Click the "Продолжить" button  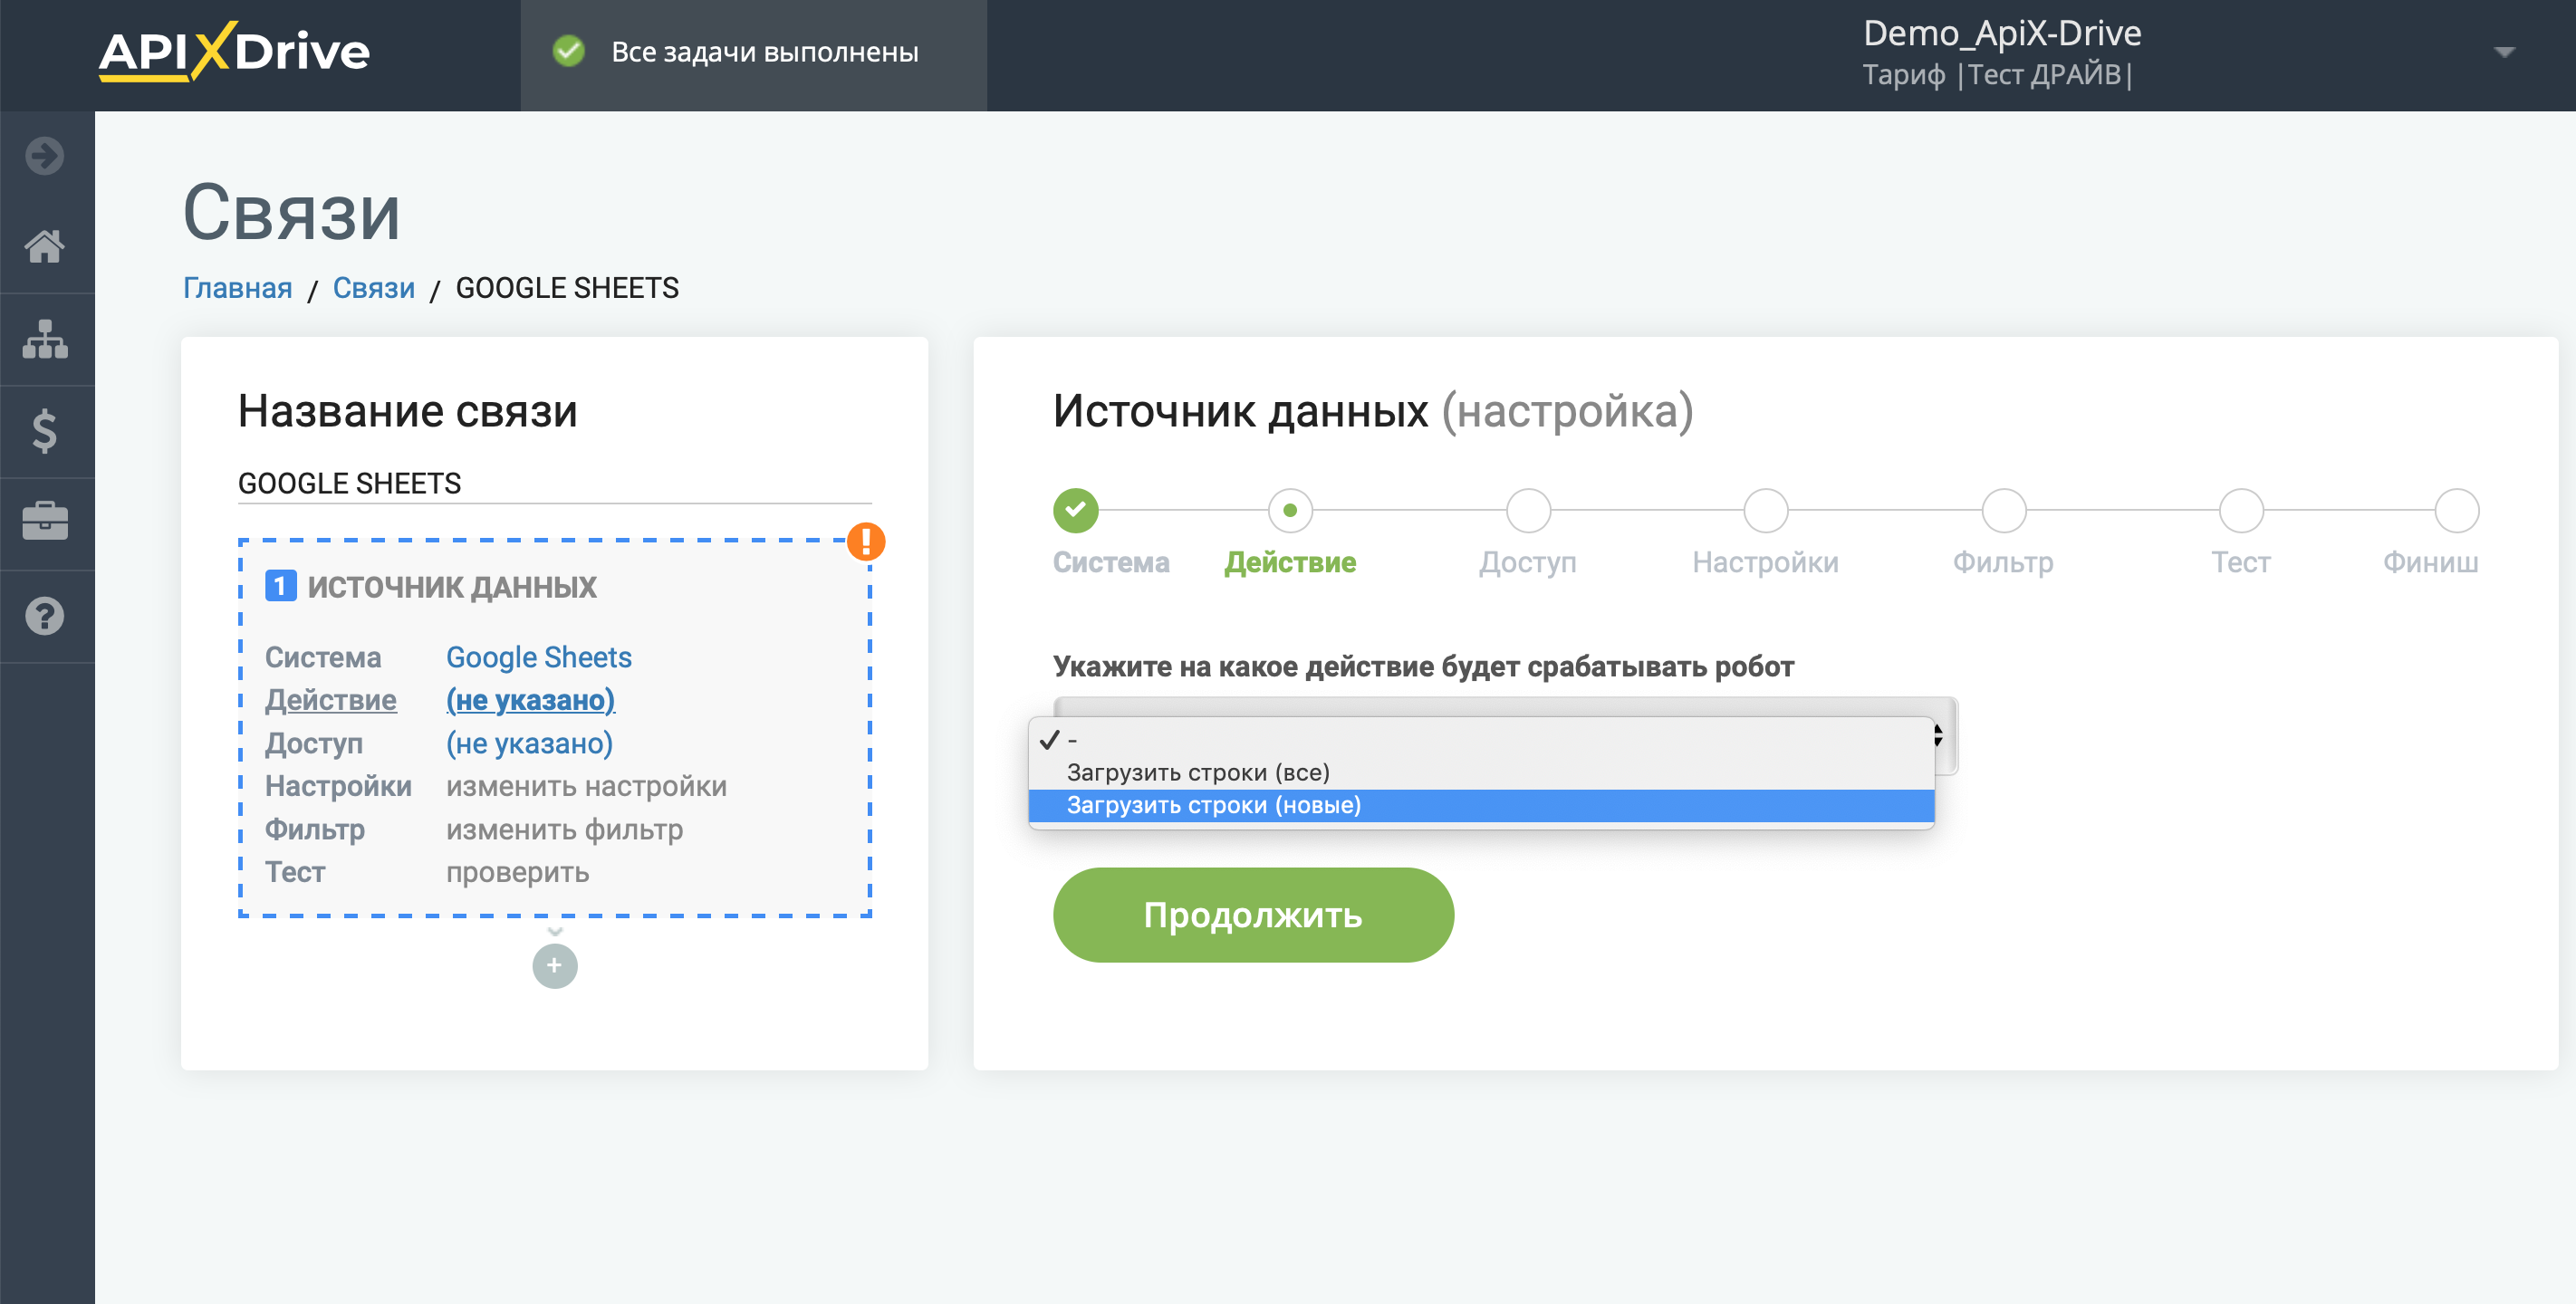coord(1253,914)
